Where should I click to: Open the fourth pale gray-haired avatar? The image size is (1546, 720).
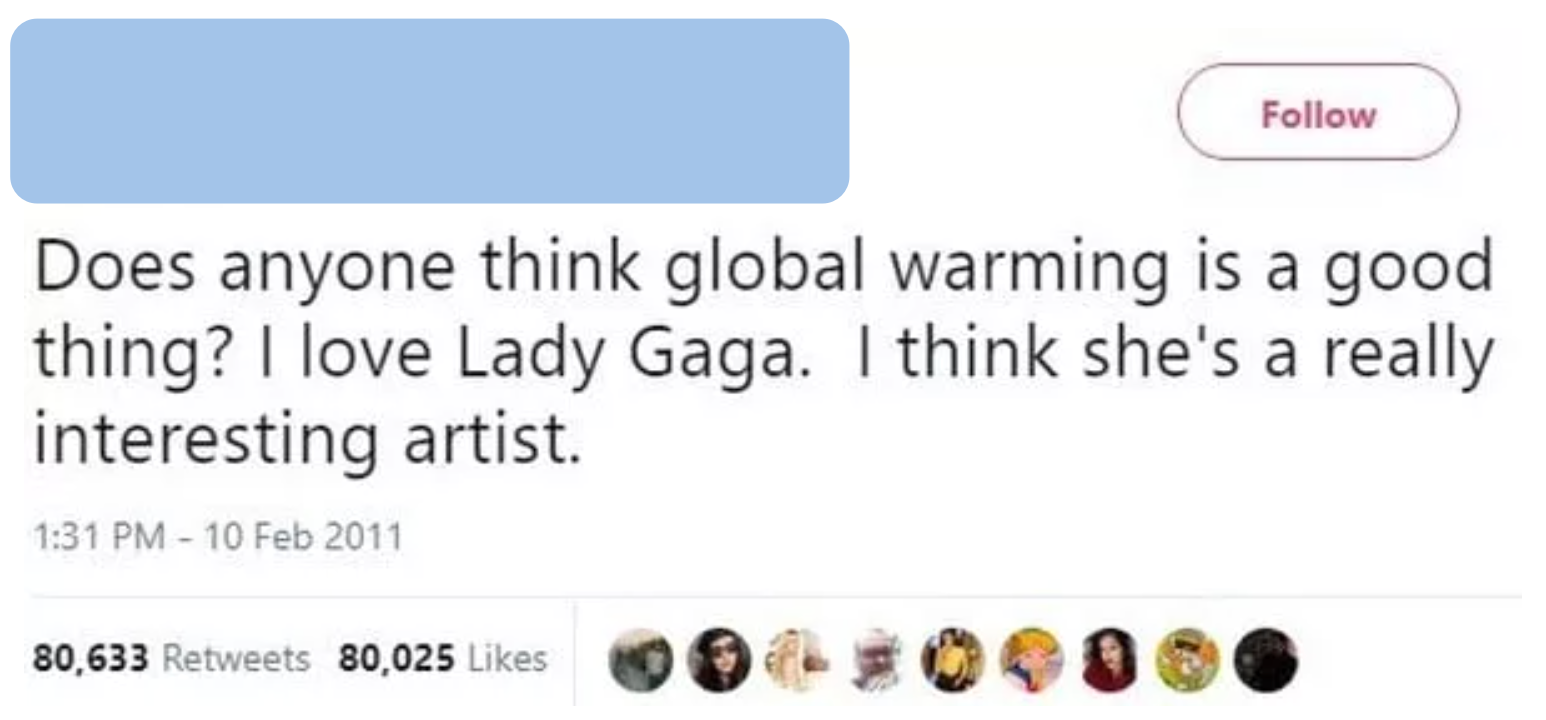(875, 660)
